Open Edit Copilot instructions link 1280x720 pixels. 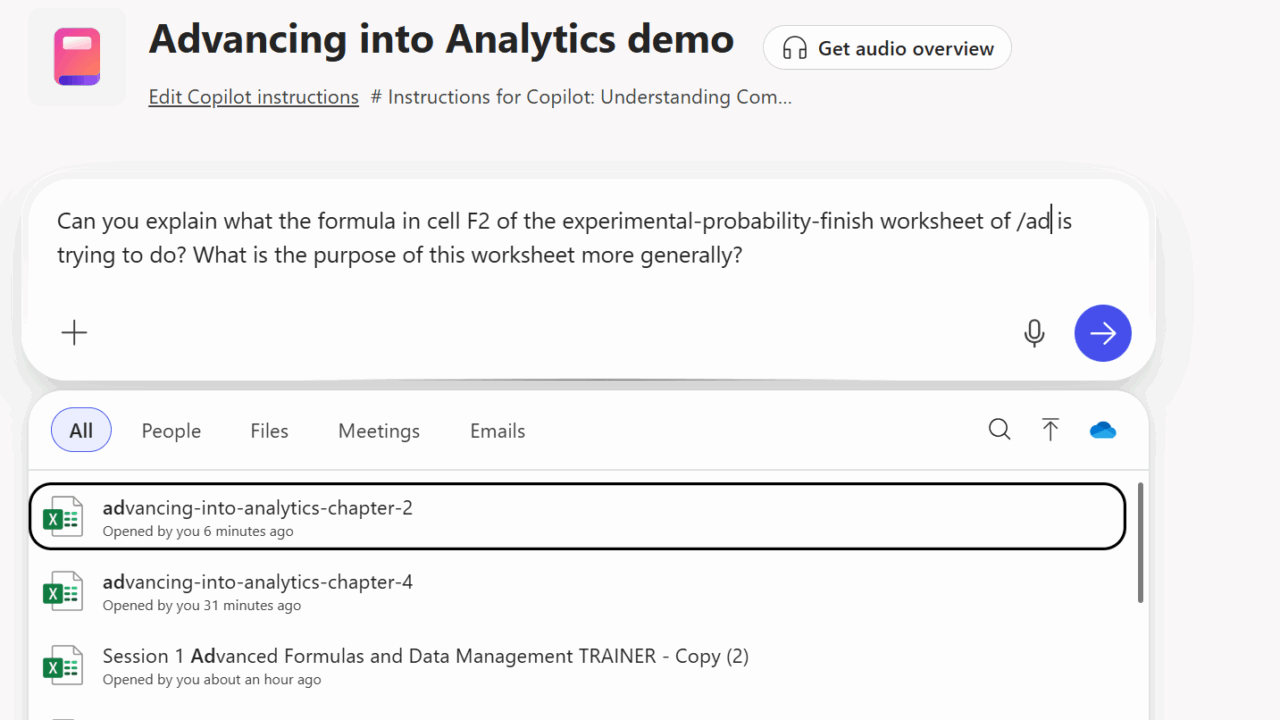click(x=253, y=97)
